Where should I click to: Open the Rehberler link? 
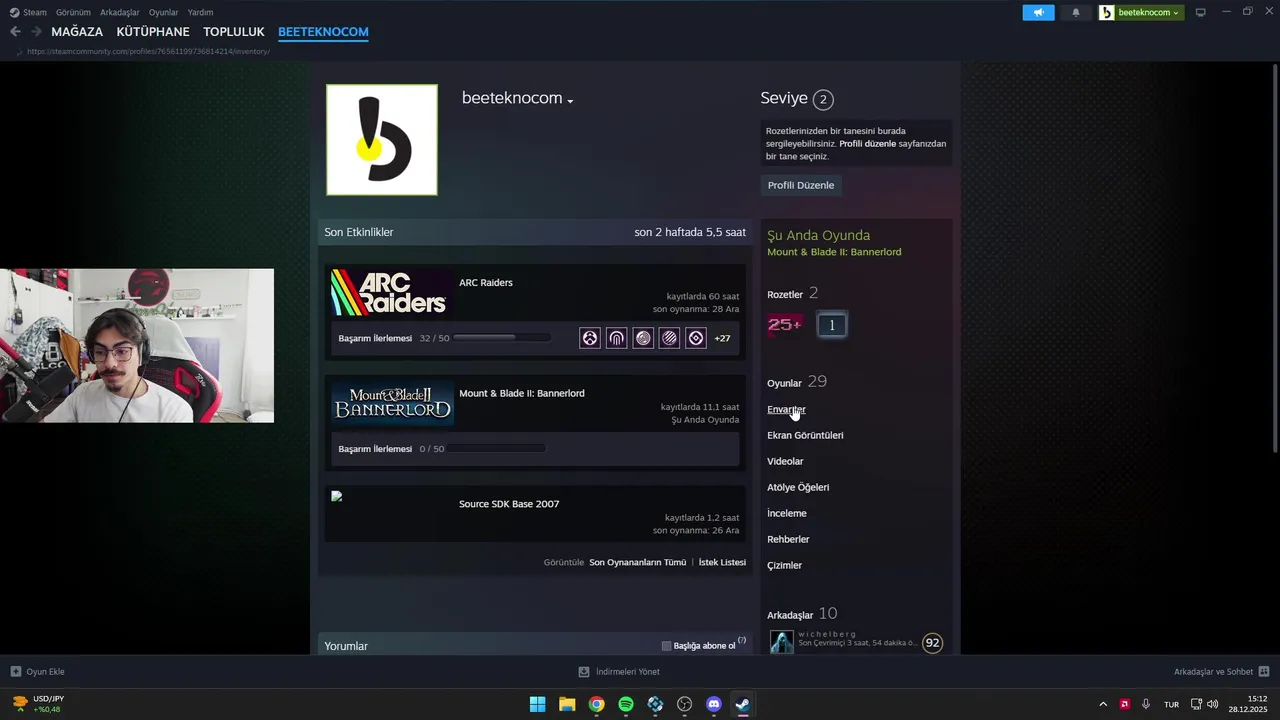788,539
